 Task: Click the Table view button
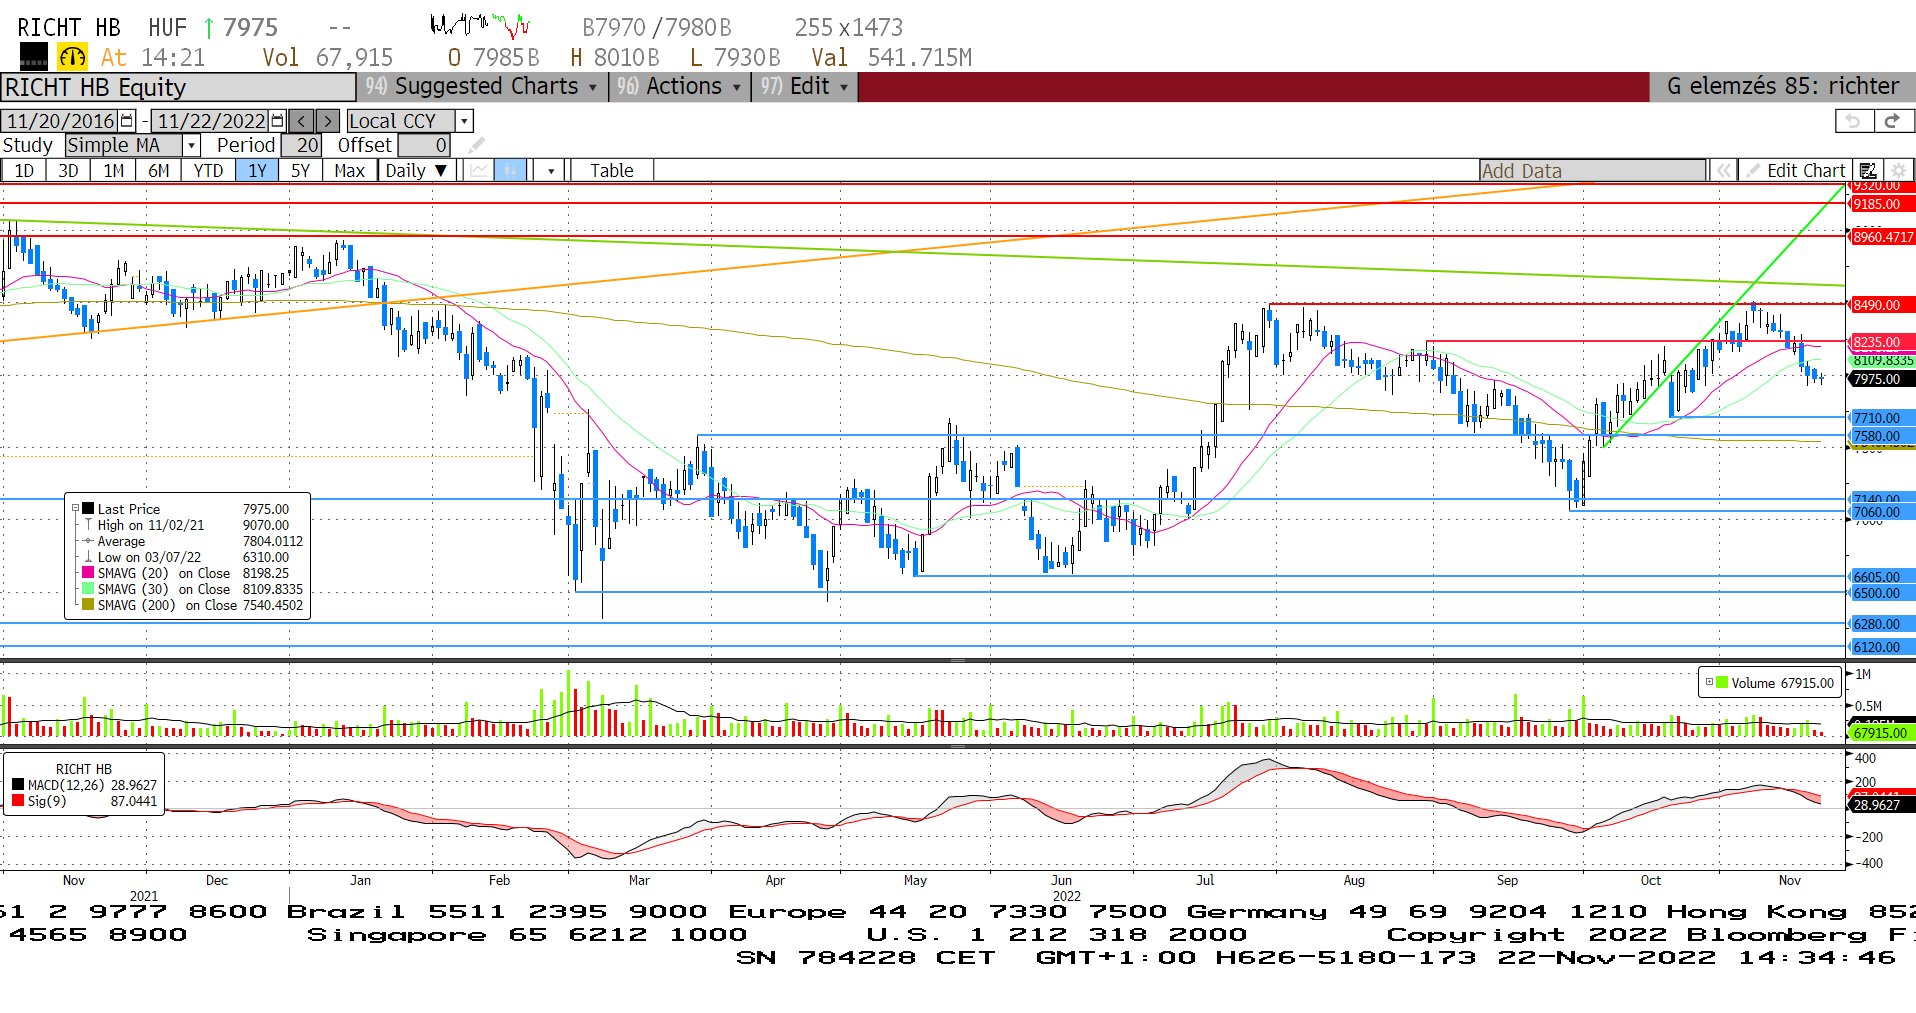coord(612,171)
